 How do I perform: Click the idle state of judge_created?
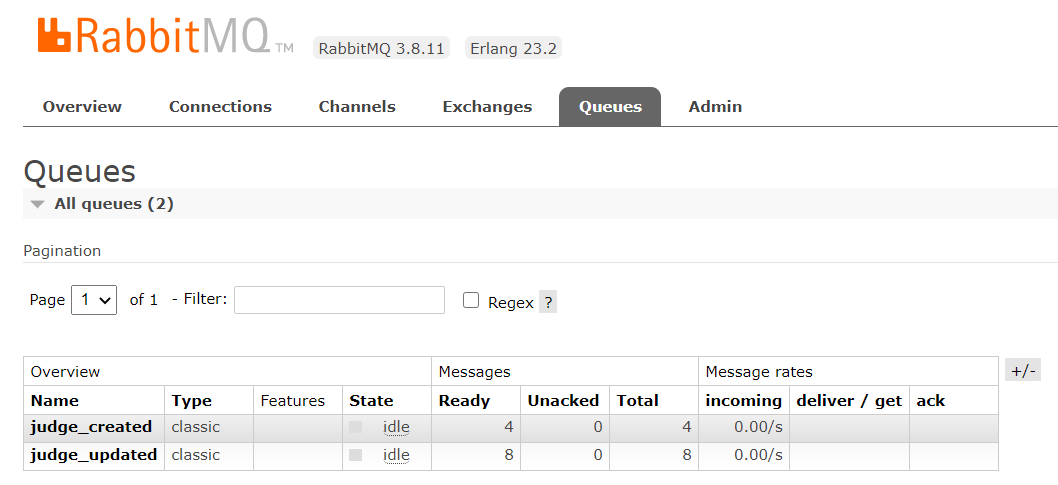(x=396, y=427)
